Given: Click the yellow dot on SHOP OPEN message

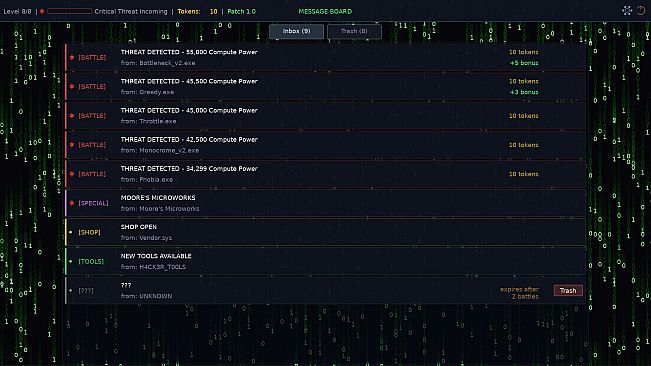Looking at the screenshot, I should (71, 232).
